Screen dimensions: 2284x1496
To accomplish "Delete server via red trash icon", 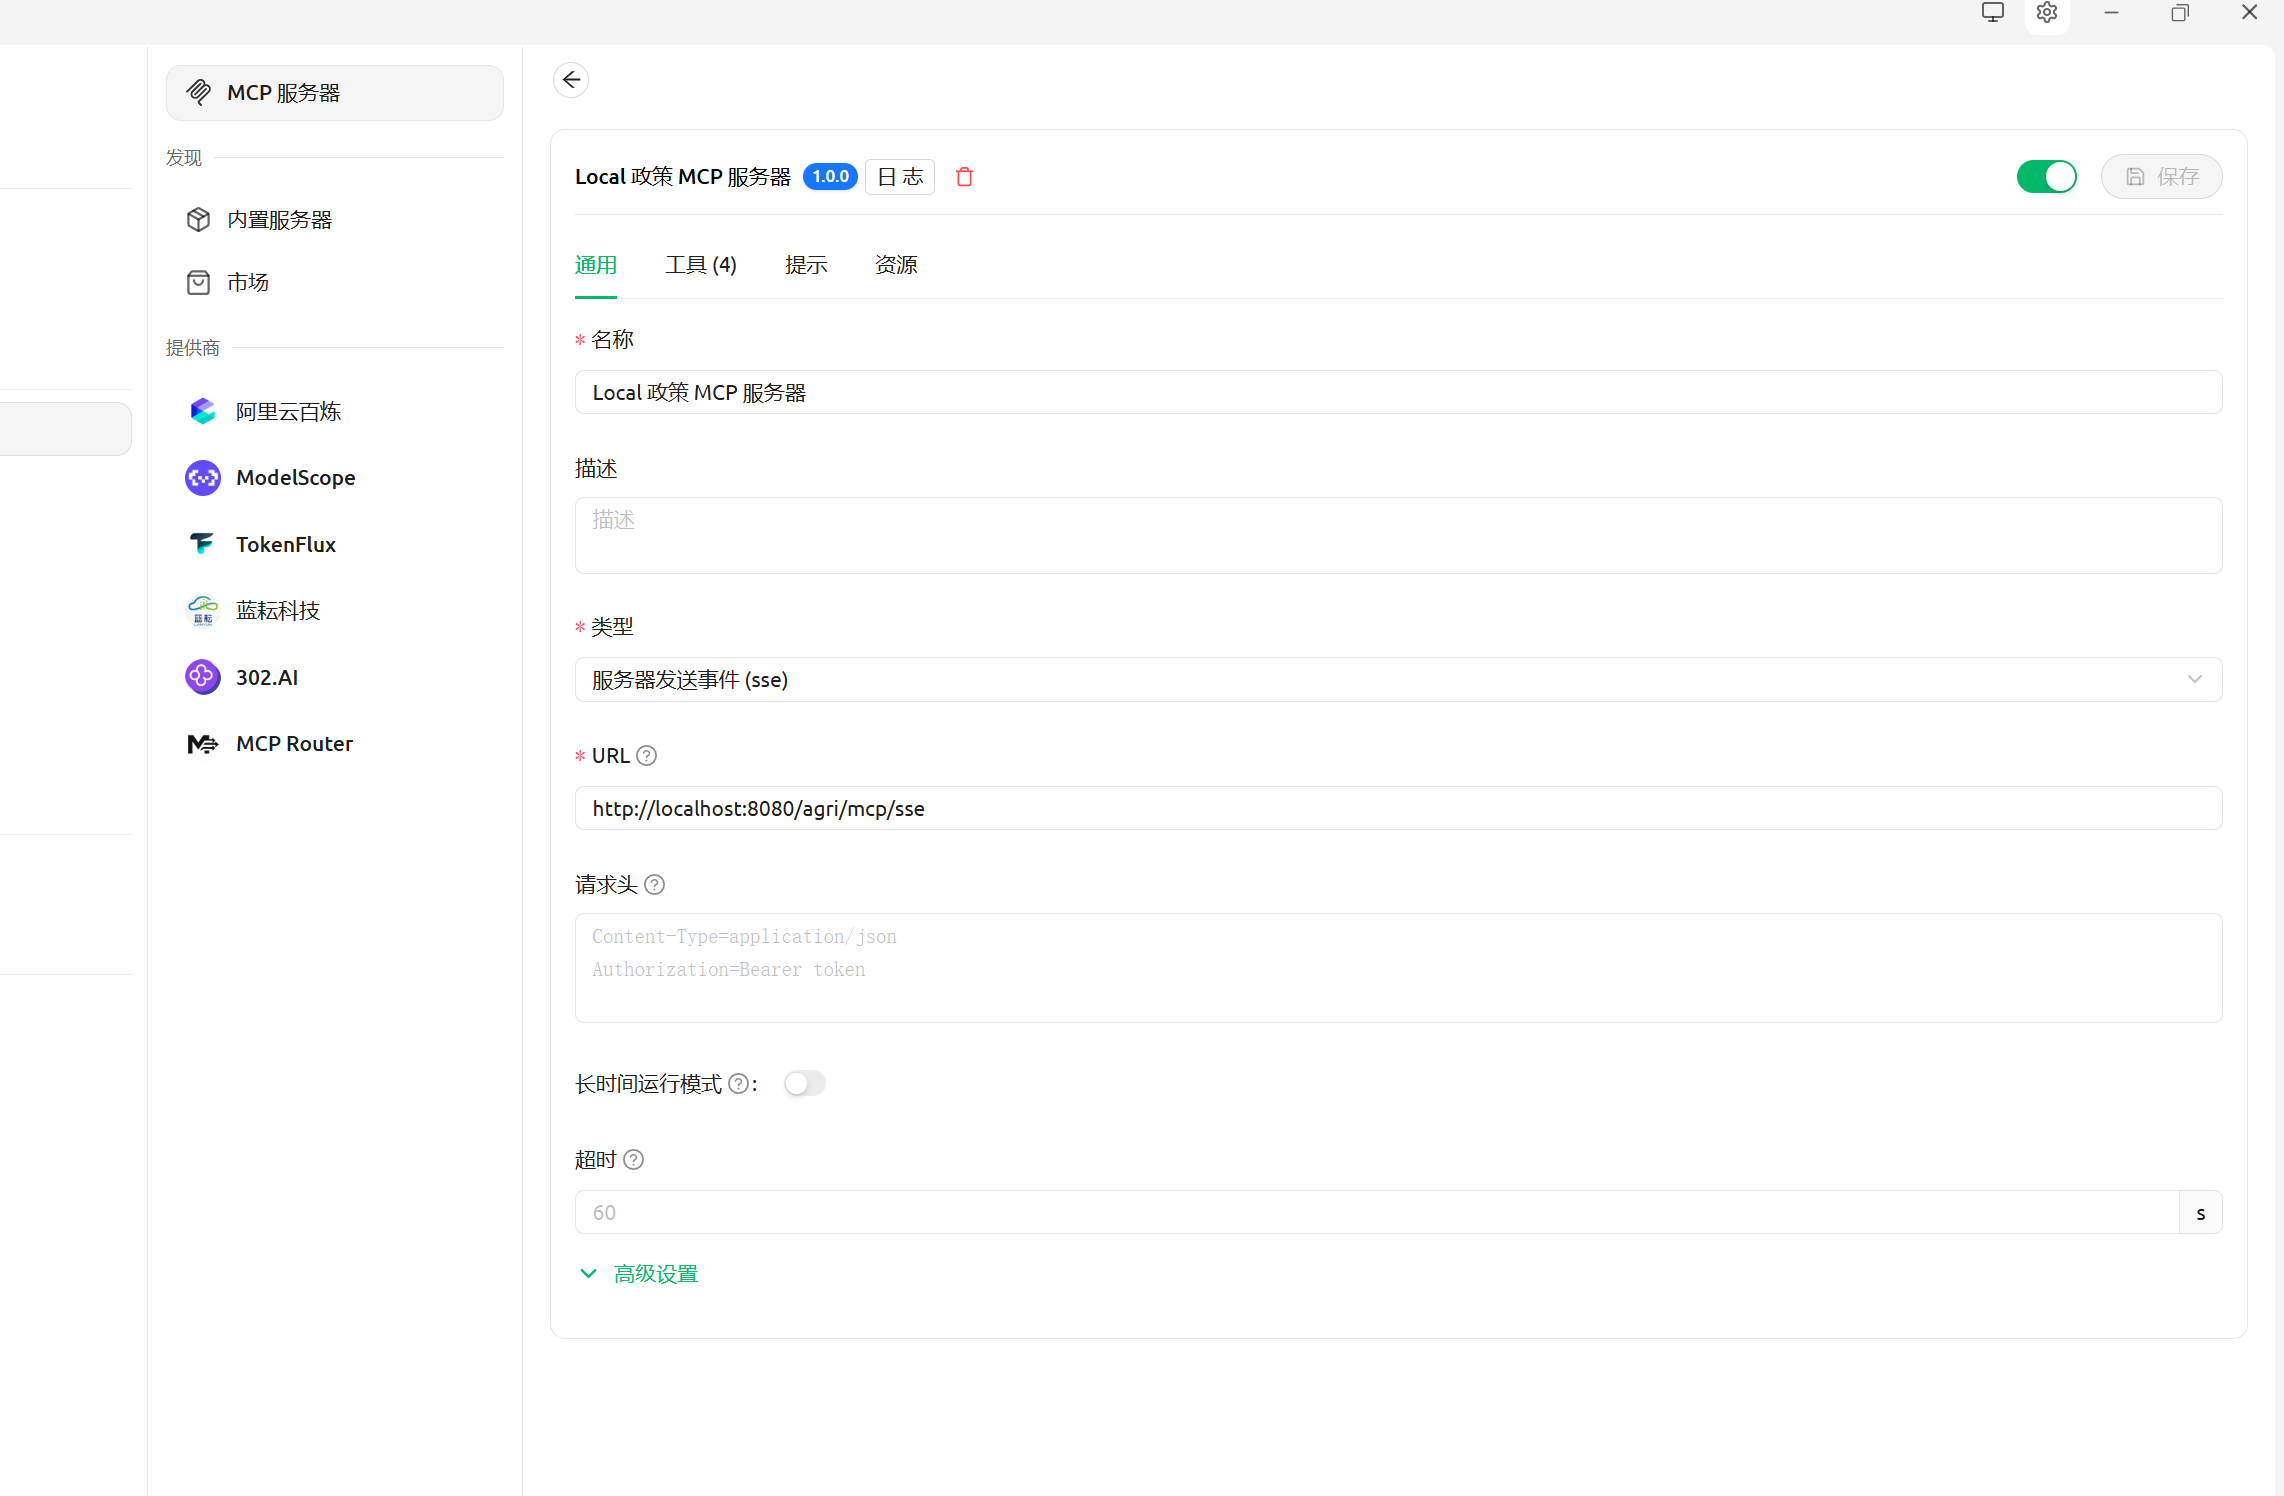I will (964, 177).
